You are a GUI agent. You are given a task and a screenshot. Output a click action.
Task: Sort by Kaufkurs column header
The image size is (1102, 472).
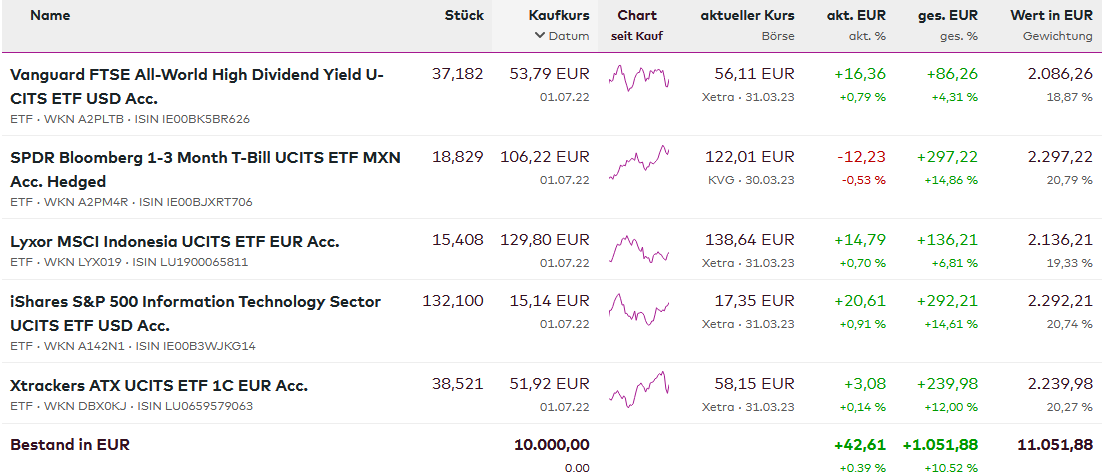[559, 15]
